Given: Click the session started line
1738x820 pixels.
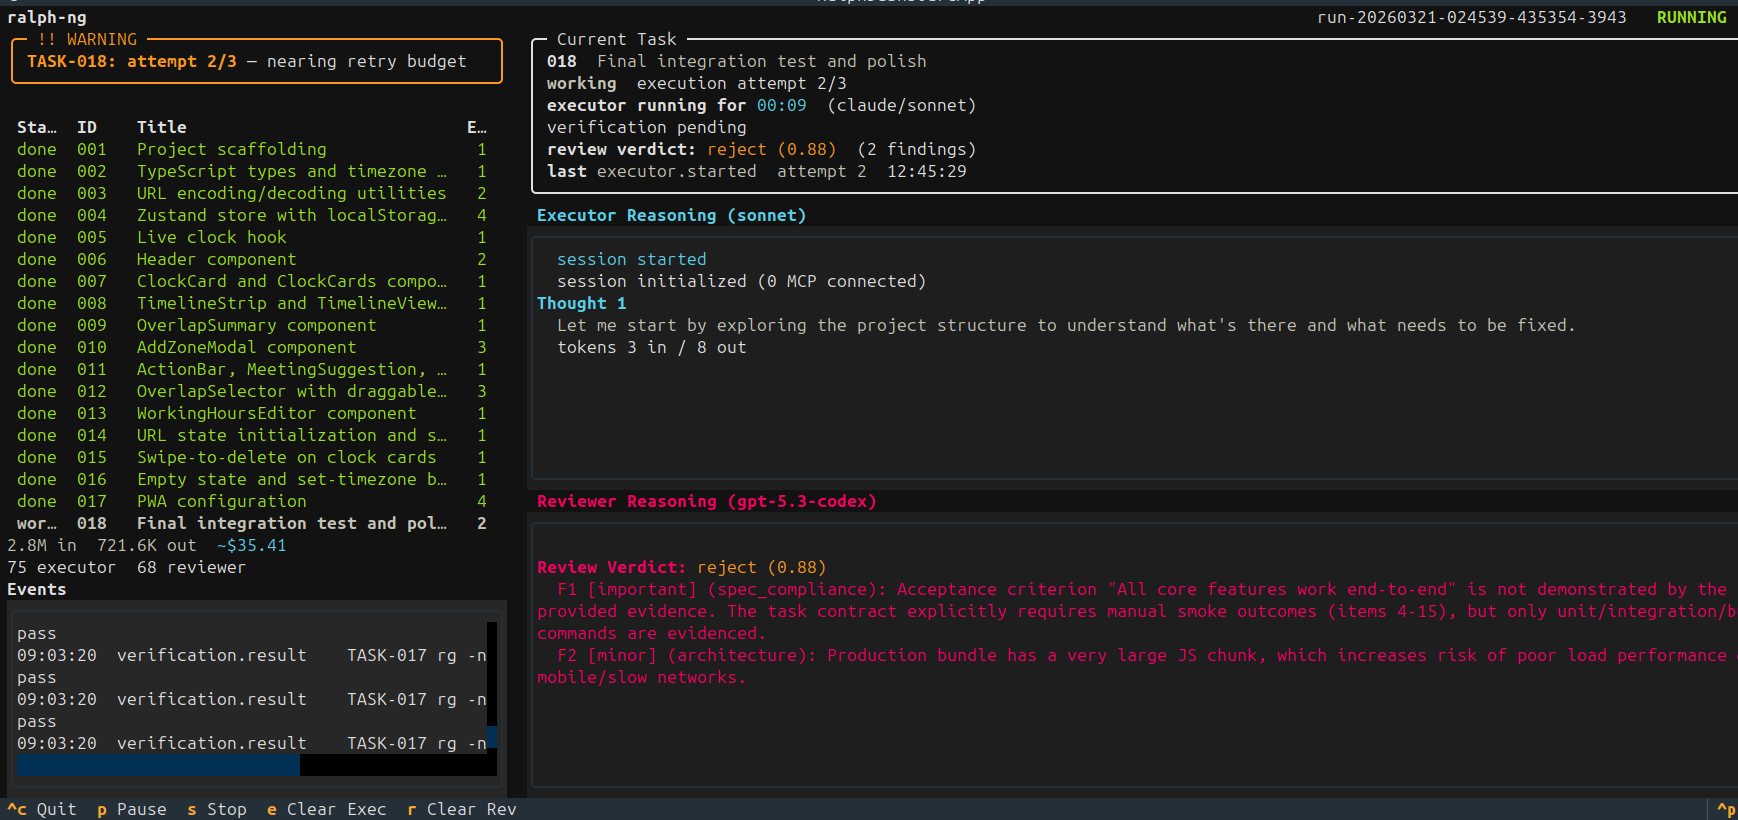Looking at the screenshot, I should tap(632, 259).
